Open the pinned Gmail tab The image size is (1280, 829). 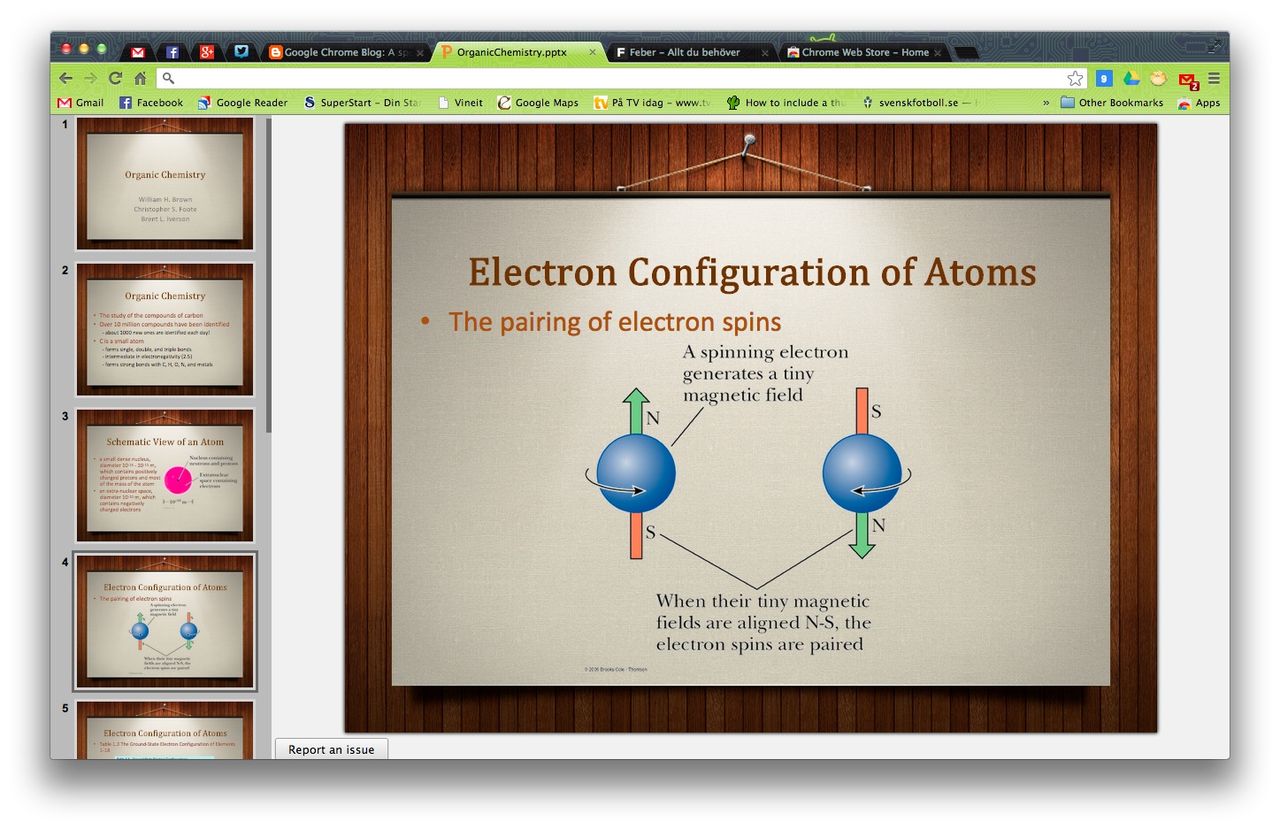pos(138,52)
